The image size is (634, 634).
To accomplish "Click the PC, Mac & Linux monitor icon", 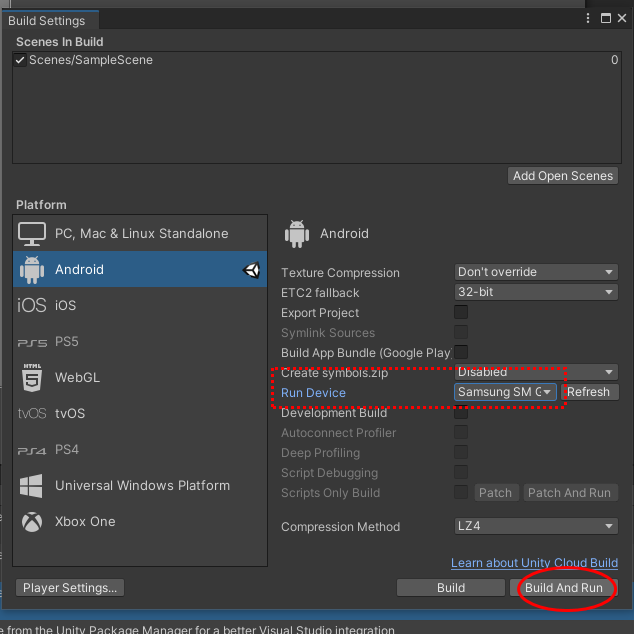I will click(x=32, y=234).
